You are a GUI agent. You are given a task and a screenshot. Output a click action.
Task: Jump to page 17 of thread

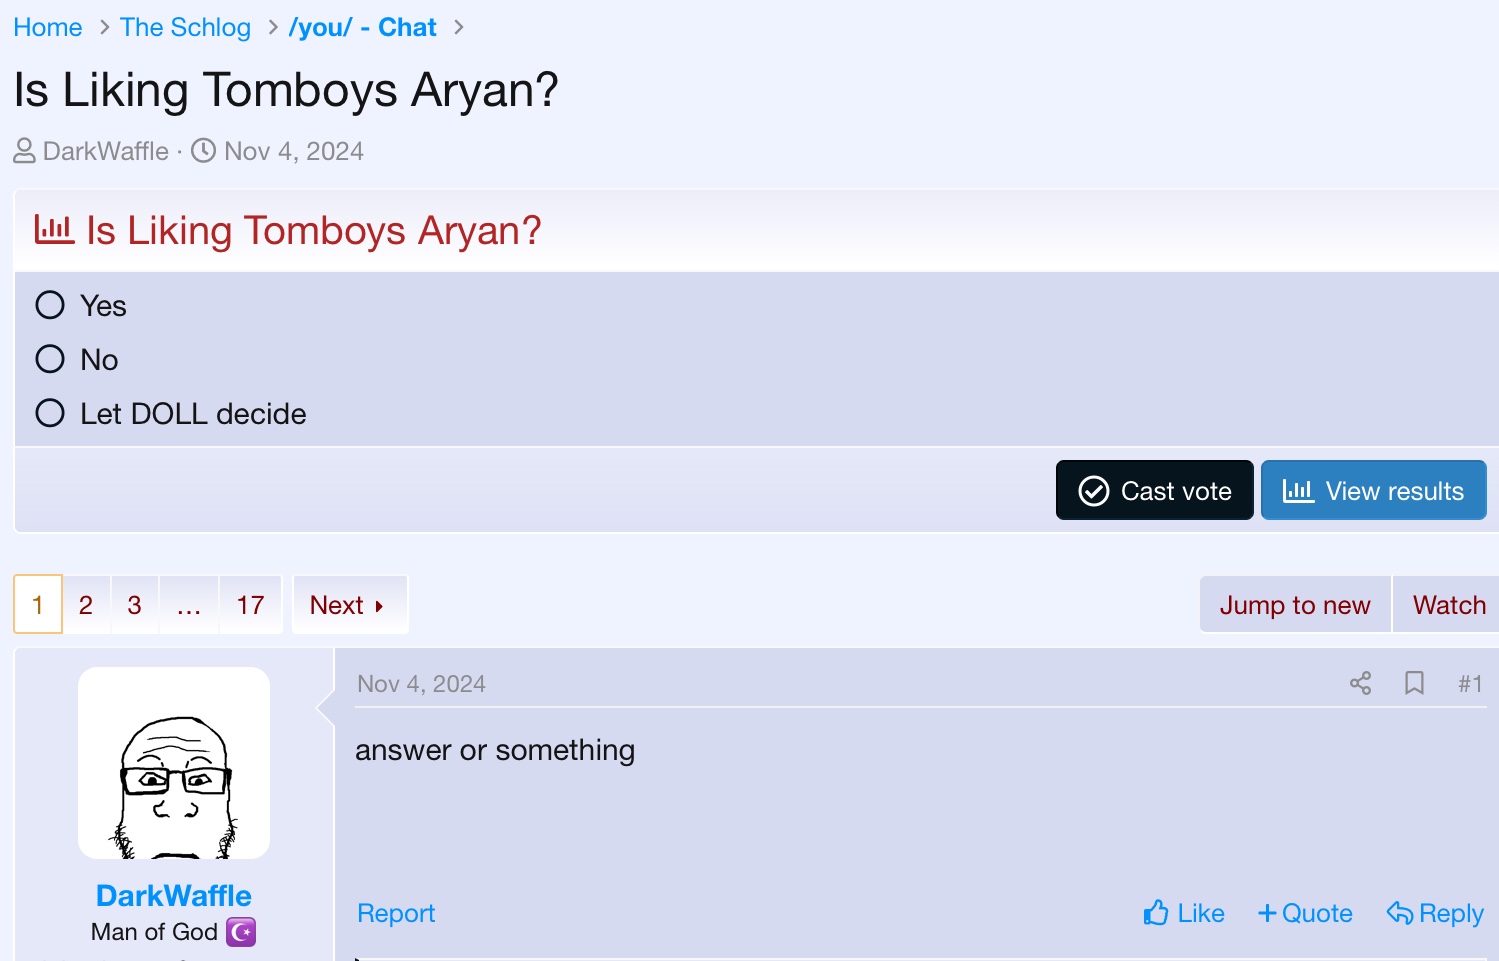(250, 605)
